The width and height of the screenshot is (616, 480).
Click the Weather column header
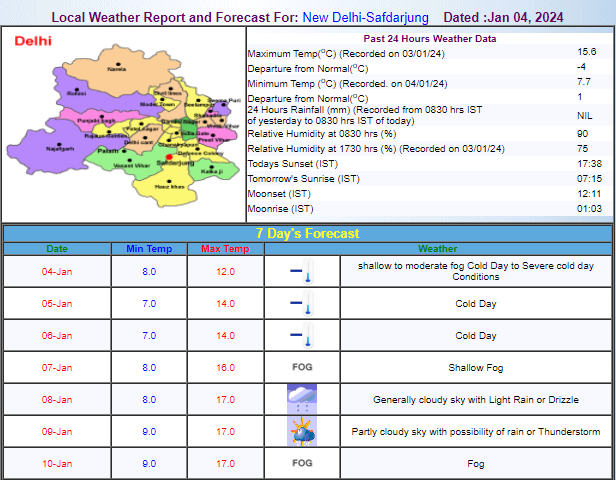(x=438, y=249)
